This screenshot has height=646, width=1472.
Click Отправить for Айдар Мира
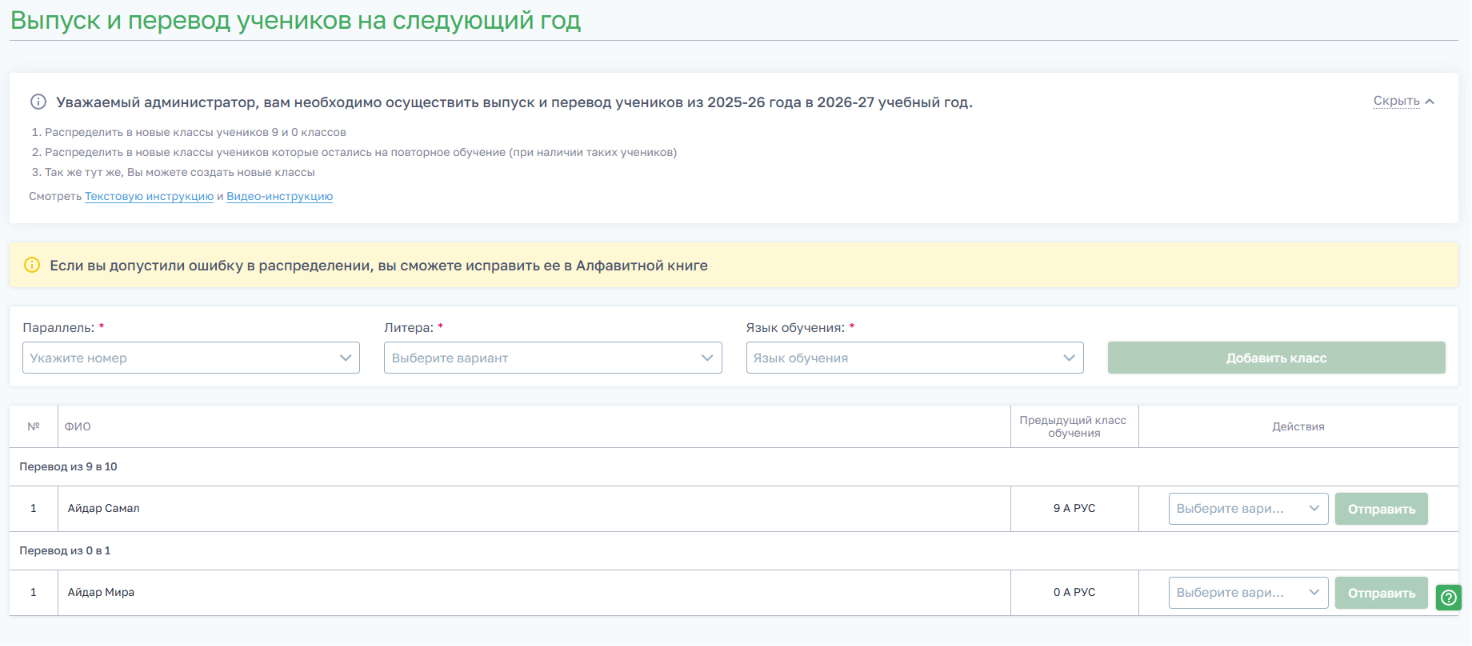pos(1382,593)
